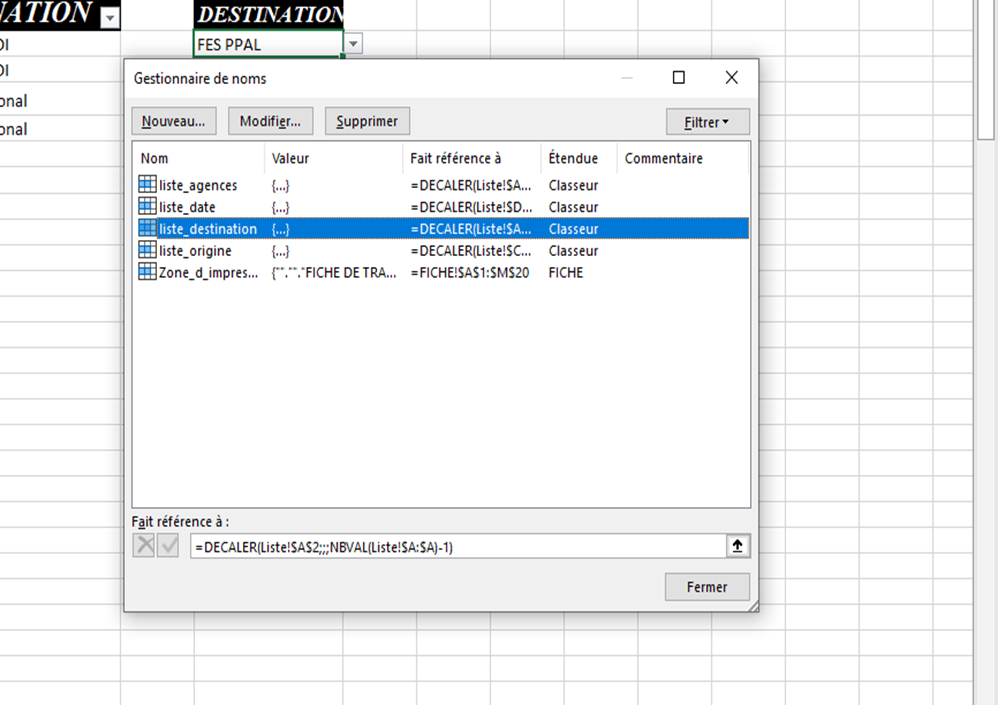Open the FES PPAL cell dropdown arrow
The image size is (998, 705).
354,44
